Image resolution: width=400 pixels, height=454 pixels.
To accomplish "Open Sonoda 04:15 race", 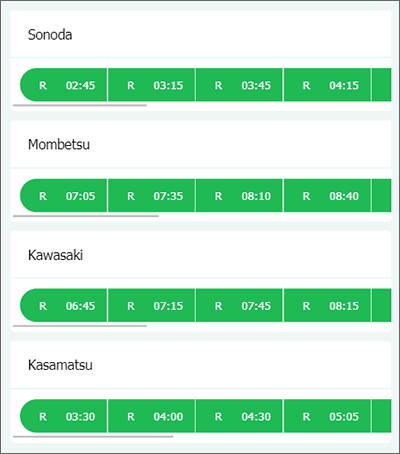I will pyautogui.click(x=327, y=85).
